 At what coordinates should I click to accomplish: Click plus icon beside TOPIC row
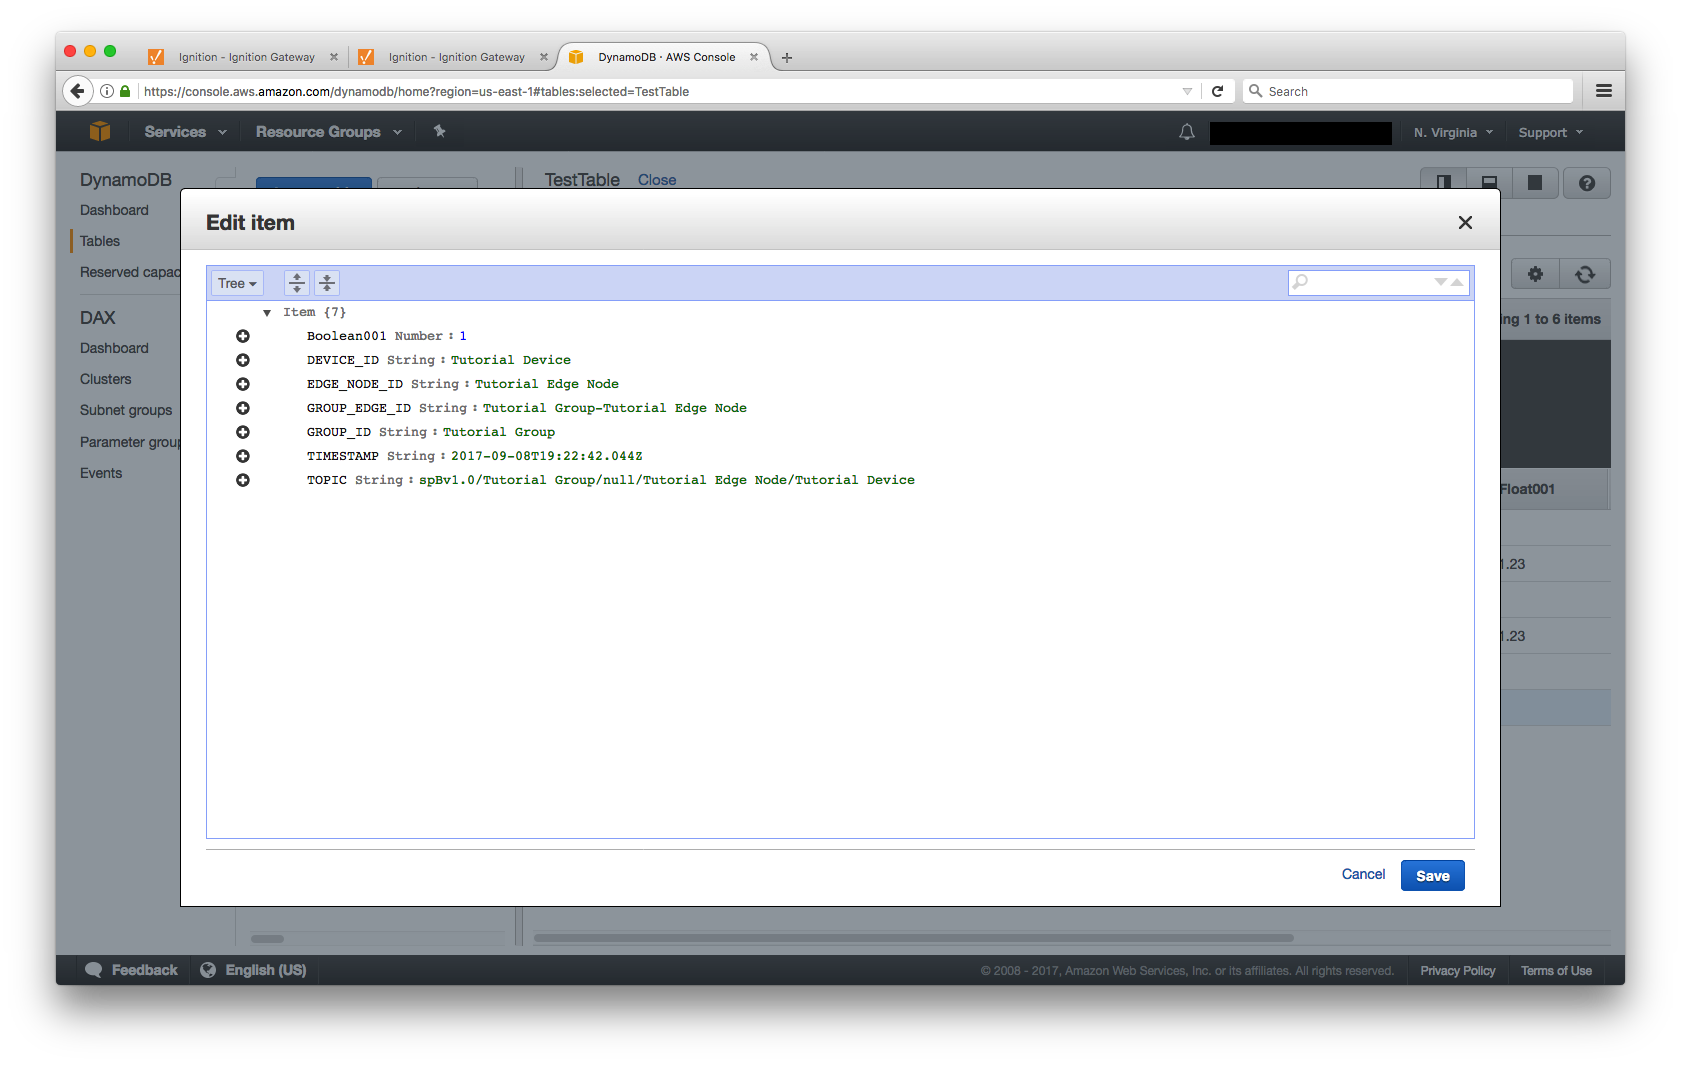243,480
